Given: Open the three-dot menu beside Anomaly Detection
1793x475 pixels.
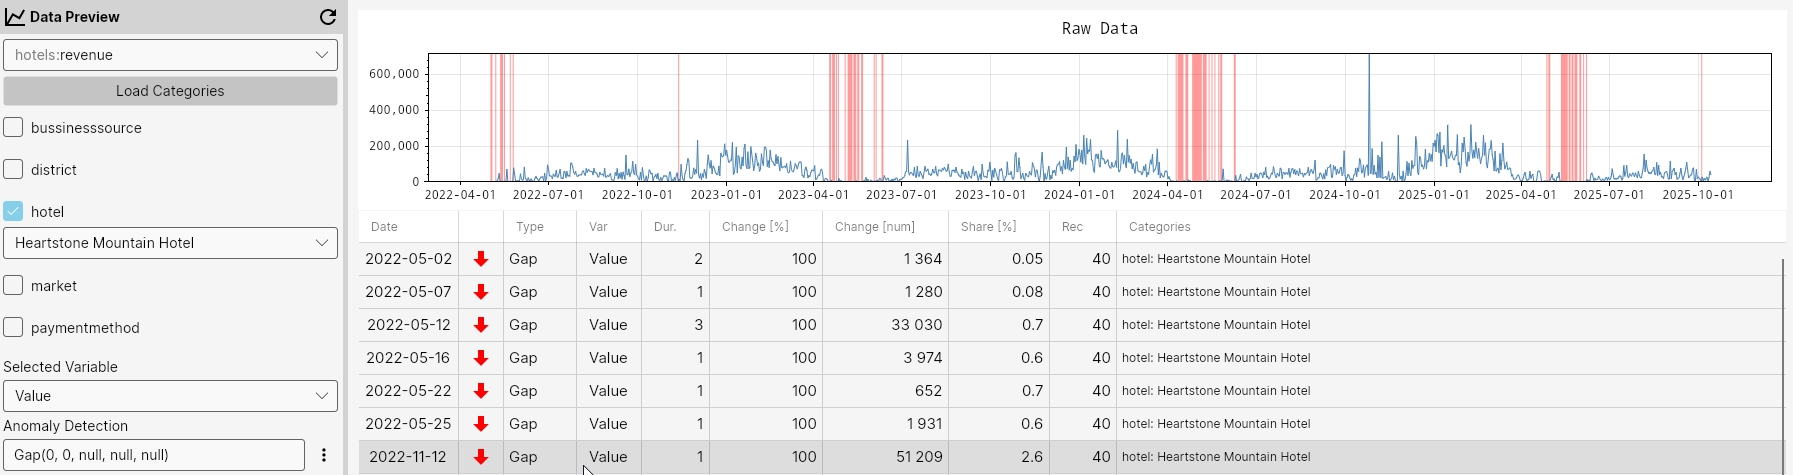Looking at the screenshot, I should tap(323, 455).
